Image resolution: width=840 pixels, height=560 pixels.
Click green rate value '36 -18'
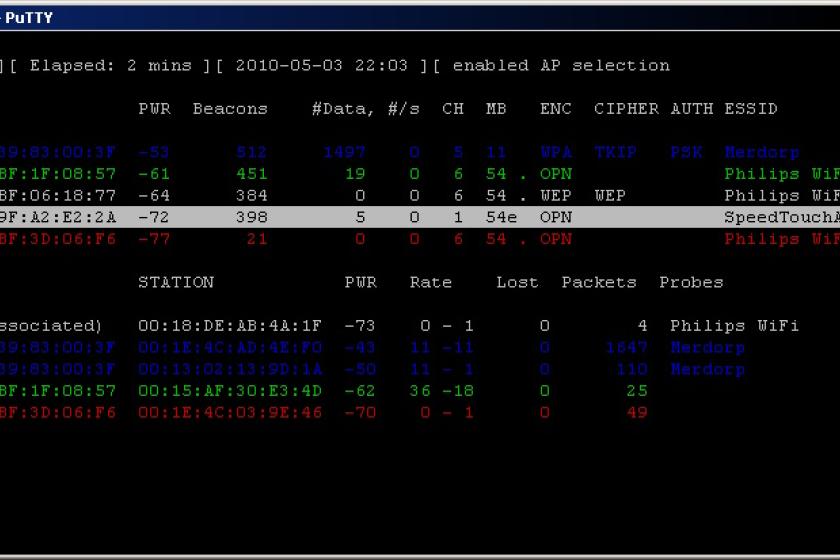[441, 391]
